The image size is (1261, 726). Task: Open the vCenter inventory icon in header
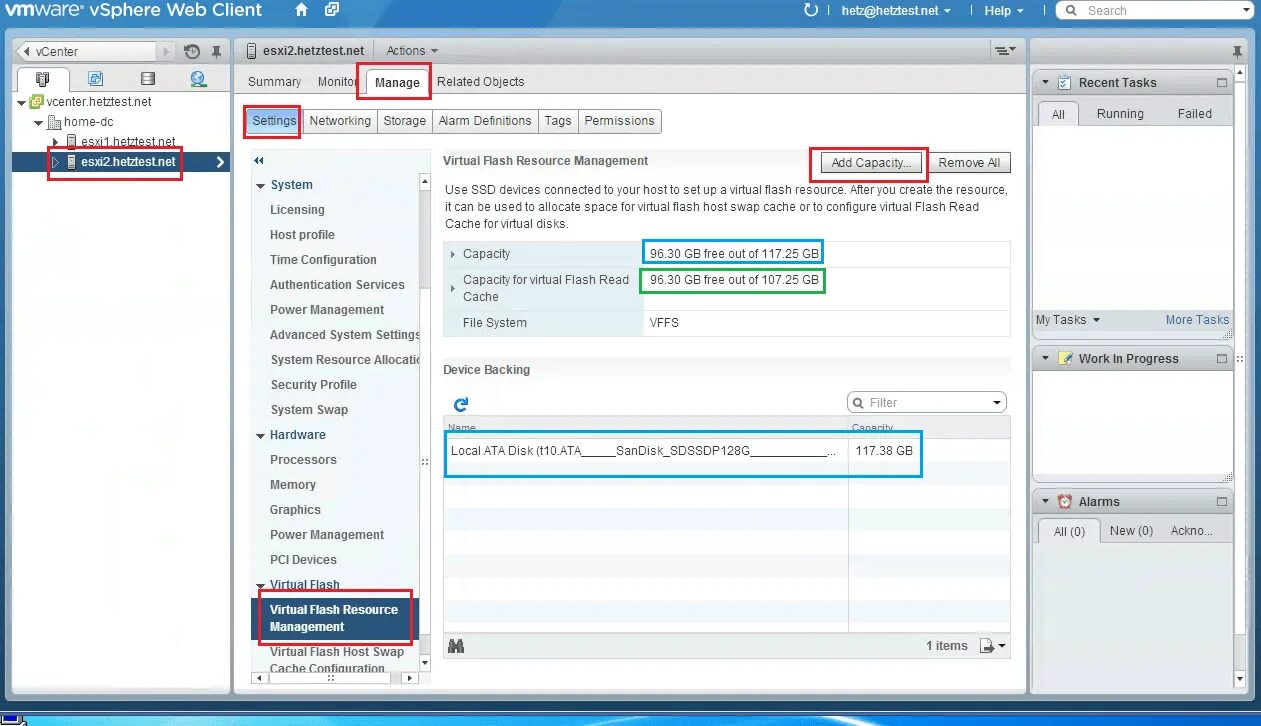[332, 10]
